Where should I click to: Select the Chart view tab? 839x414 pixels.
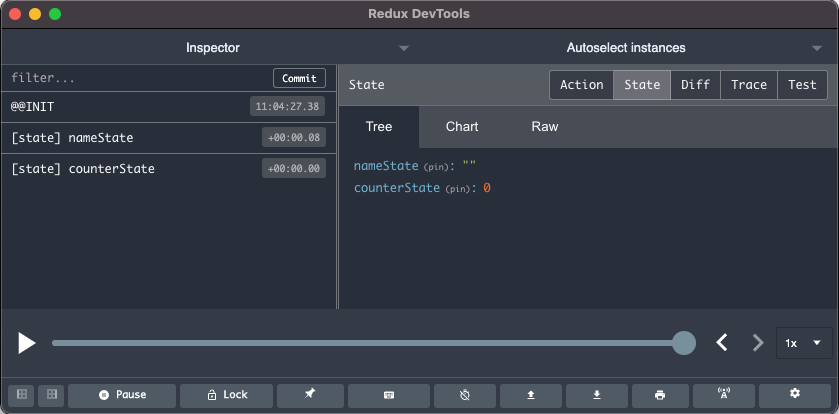pos(462,127)
